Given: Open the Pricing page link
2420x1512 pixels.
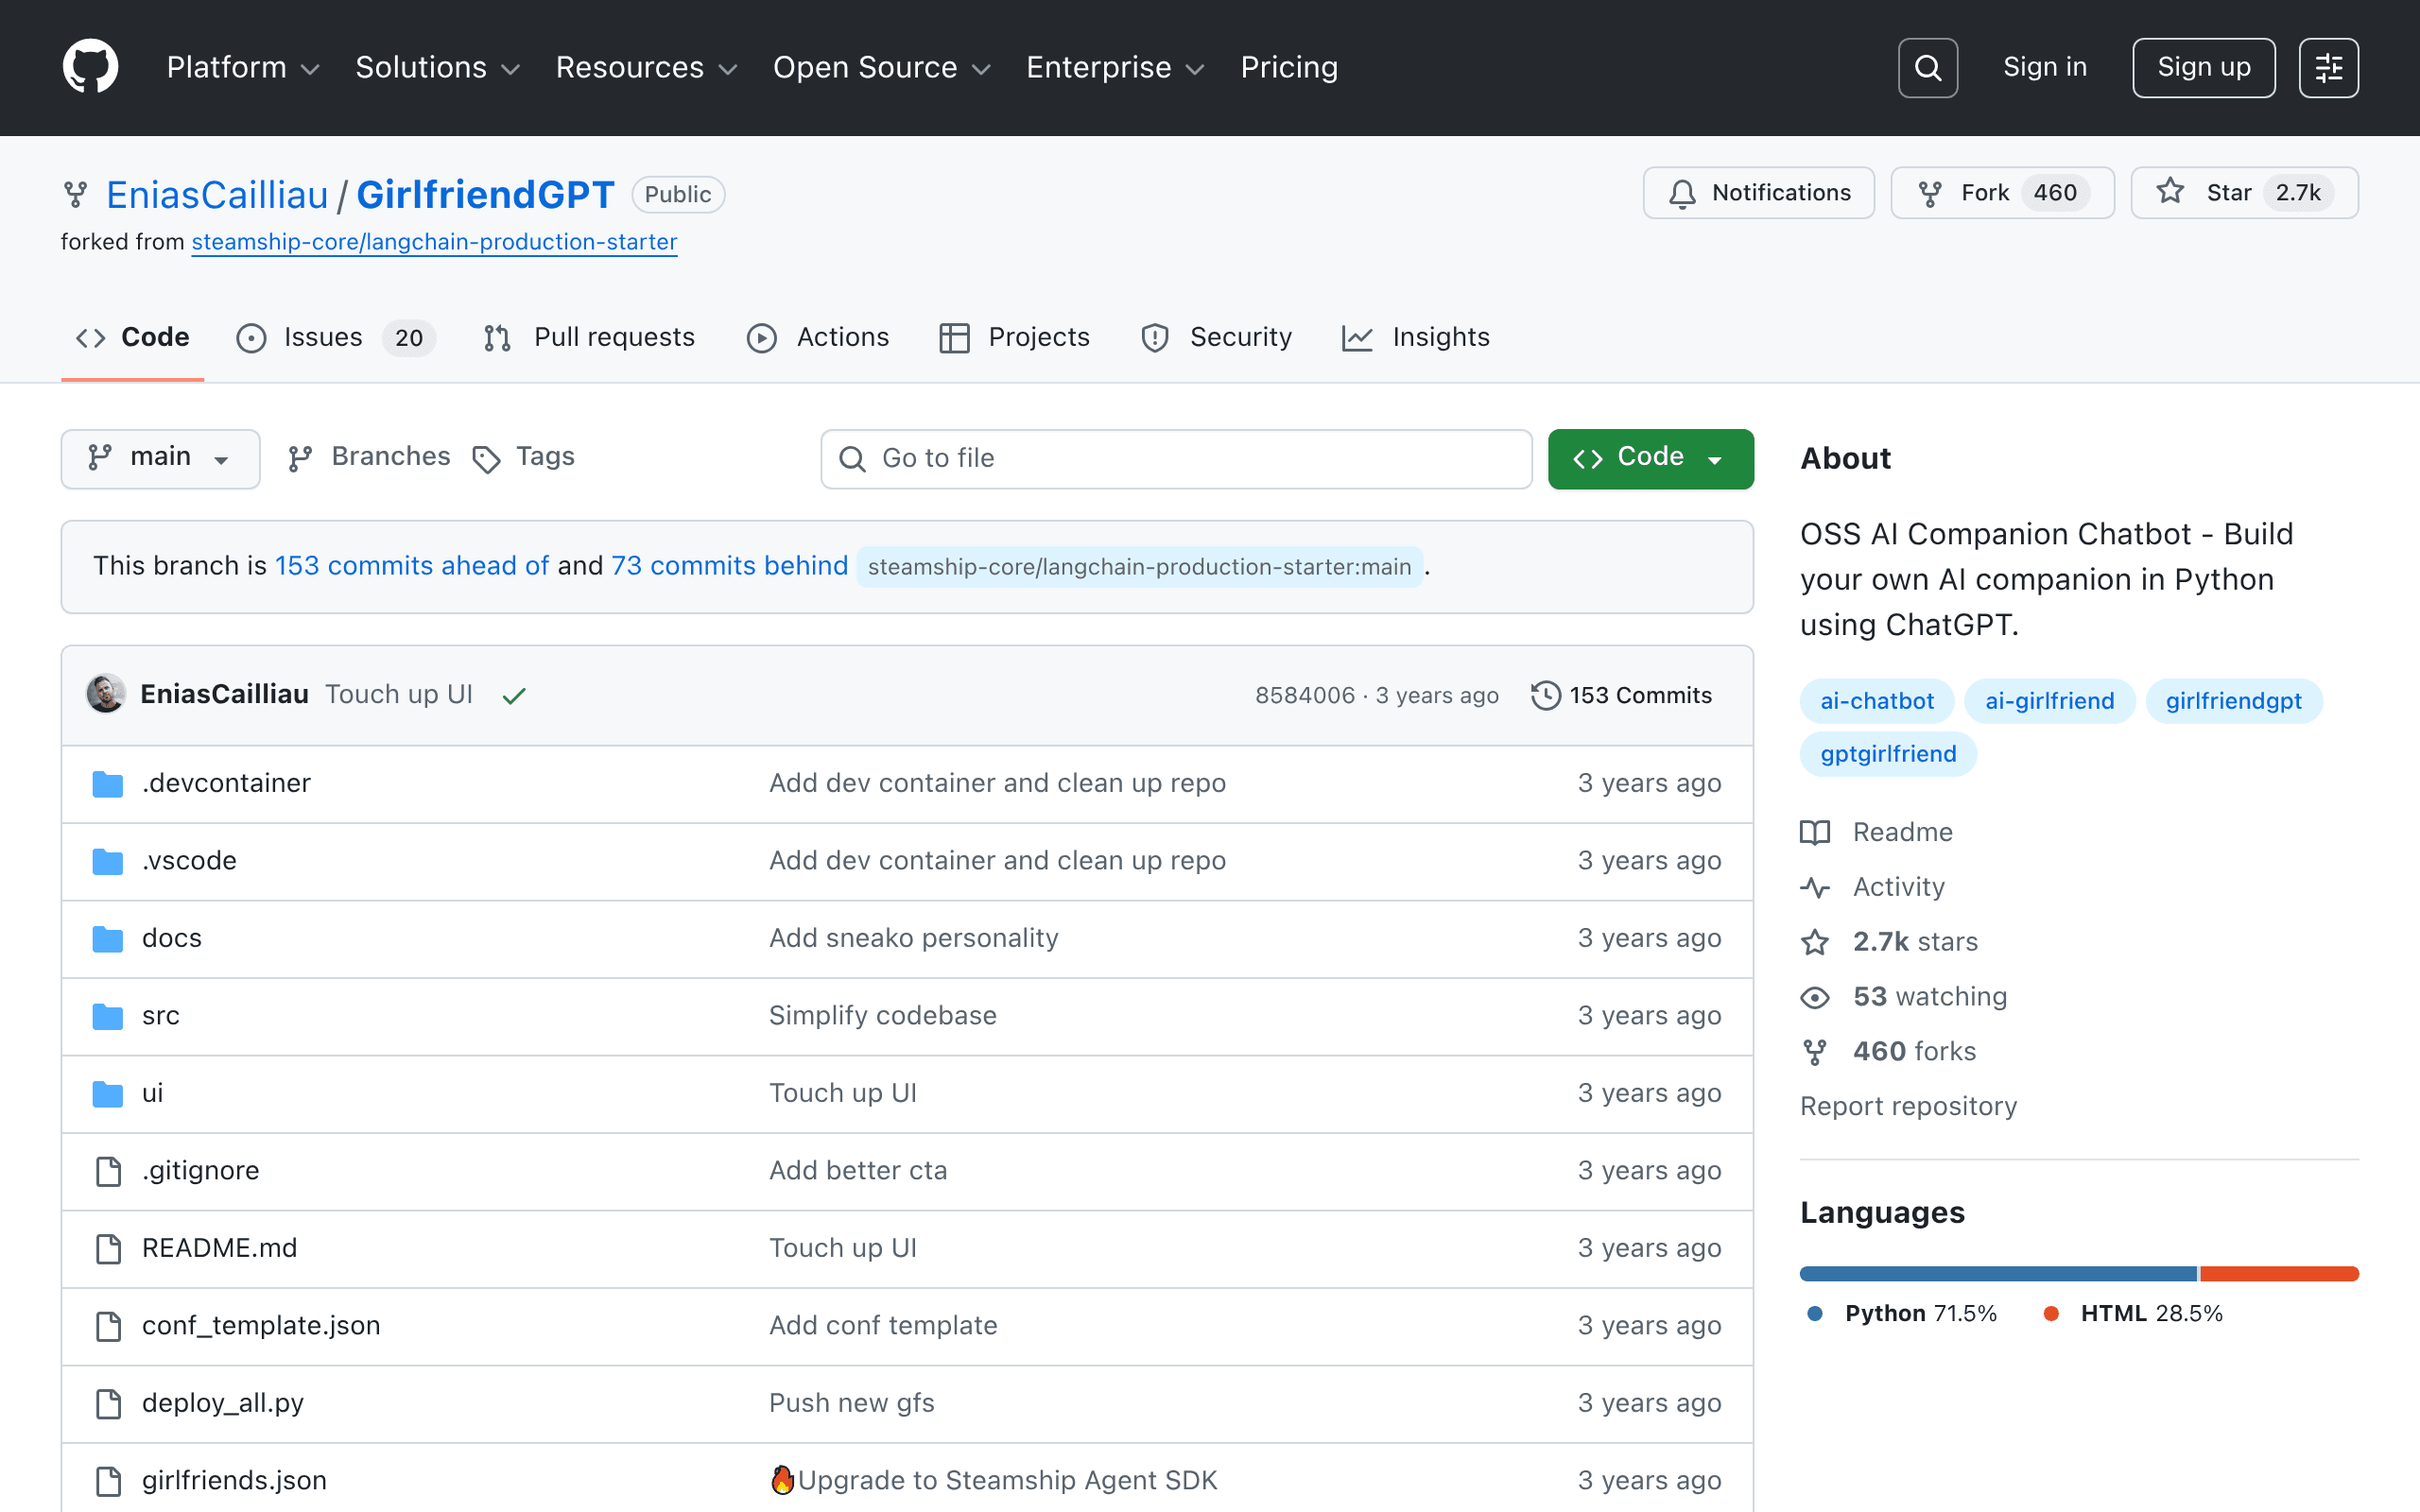Looking at the screenshot, I should pyautogui.click(x=1289, y=67).
